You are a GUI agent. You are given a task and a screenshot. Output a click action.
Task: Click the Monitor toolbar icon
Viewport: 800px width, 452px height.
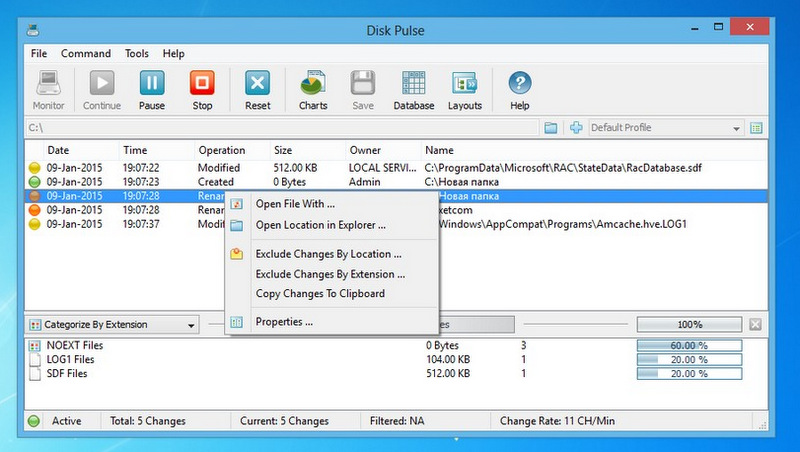[x=48, y=83]
